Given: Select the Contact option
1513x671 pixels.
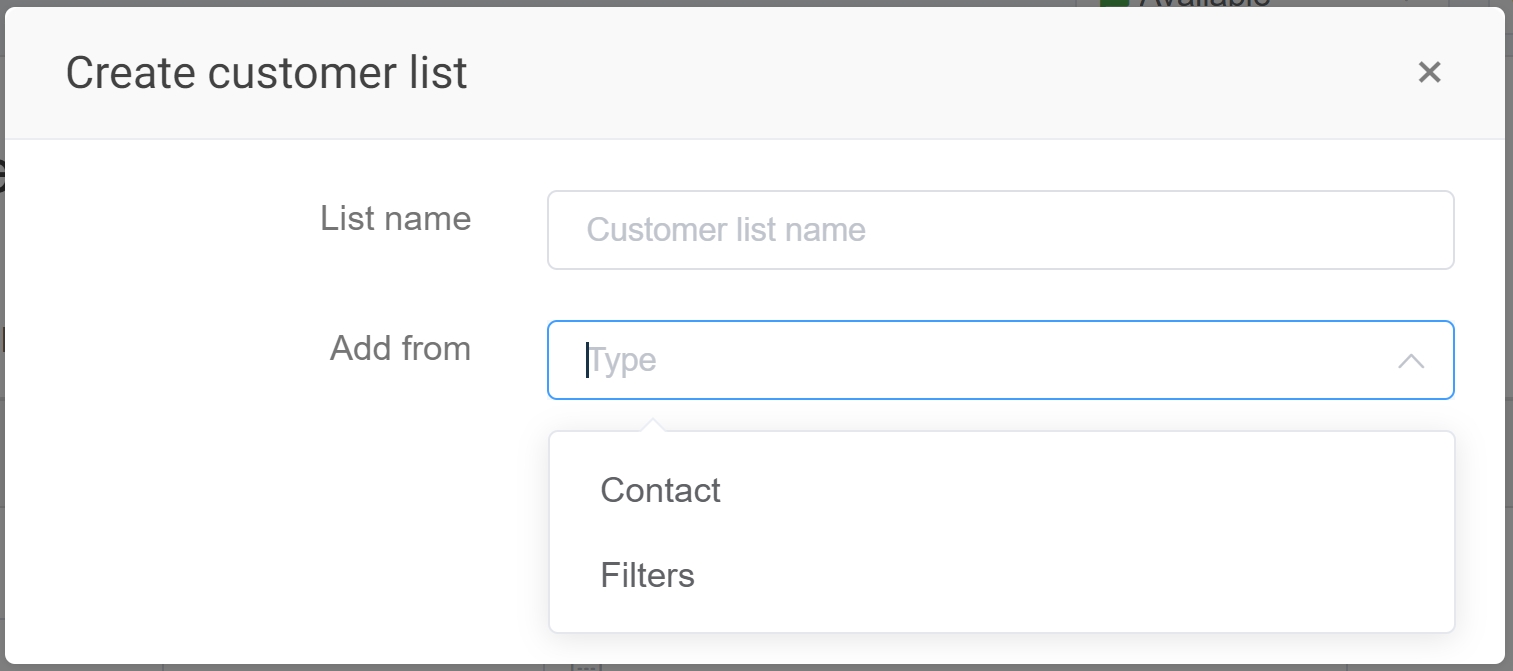Looking at the screenshot, I should click(660, 490).
